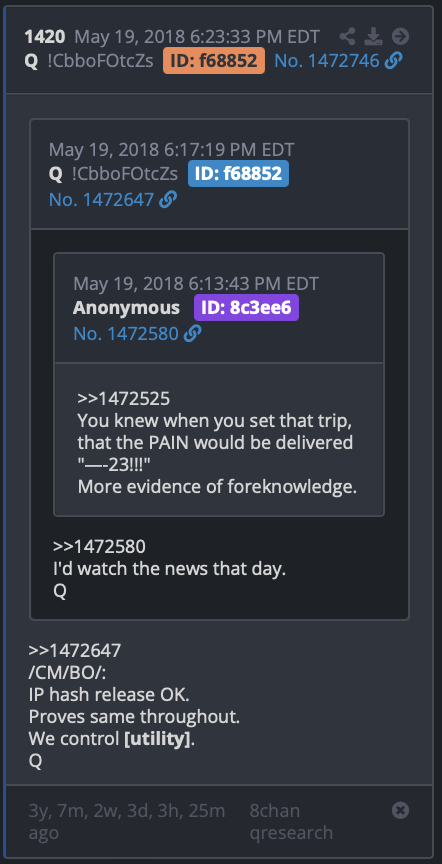The width and height of the screenshot is (442, 864).
Task: Click the post number 1420
Action: [45, 37]
